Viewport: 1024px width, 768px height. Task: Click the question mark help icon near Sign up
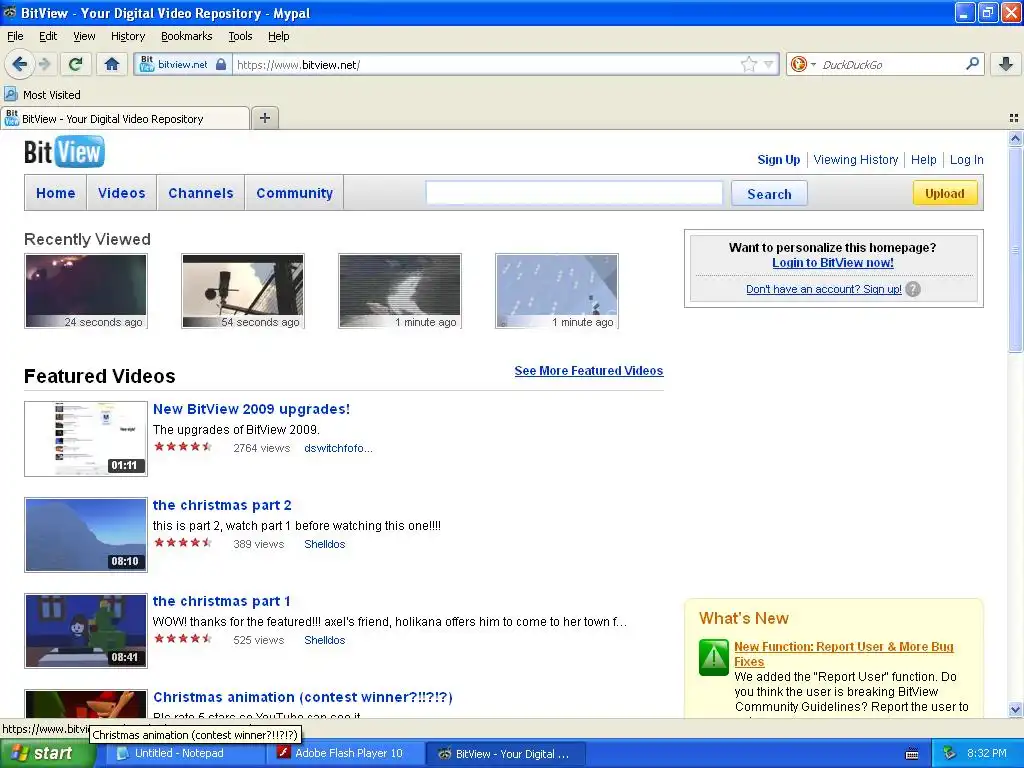[x=913, y=289]
